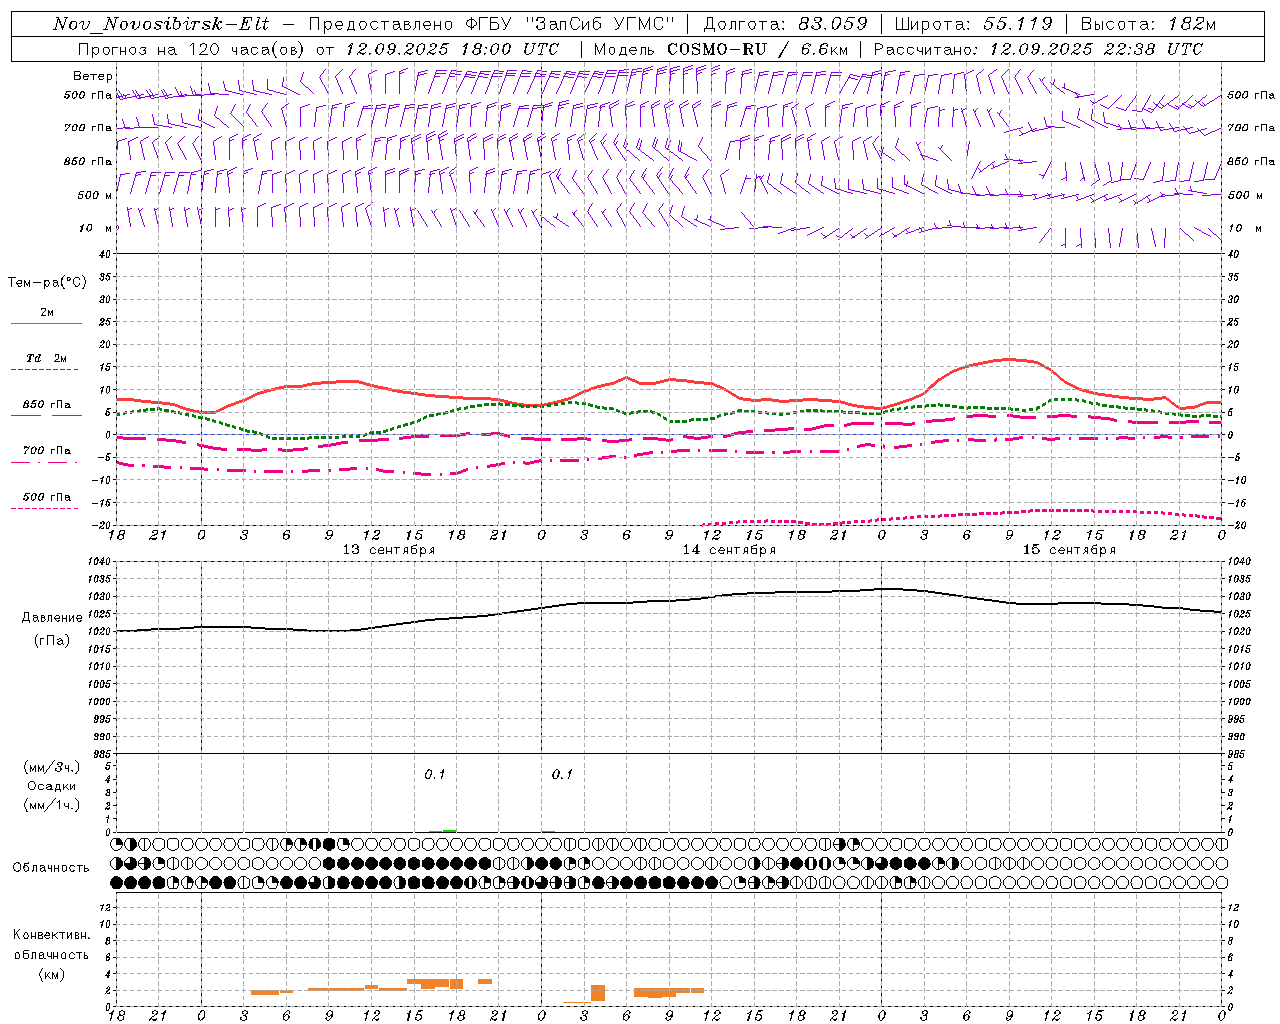Click the elevation text Высота: 182м

(x=1148, y=24)
